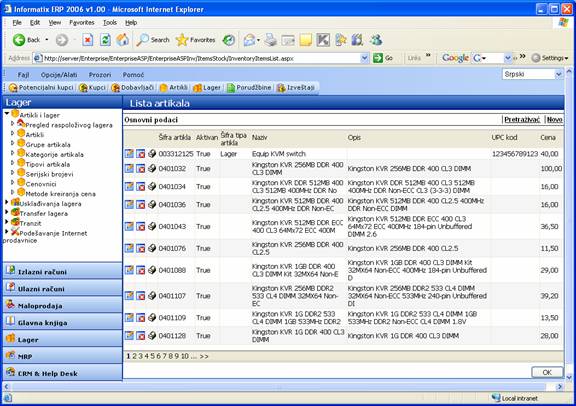Open the Srpski language dropdown
Viewport: 576px width, 406px height.
point(558,74)
